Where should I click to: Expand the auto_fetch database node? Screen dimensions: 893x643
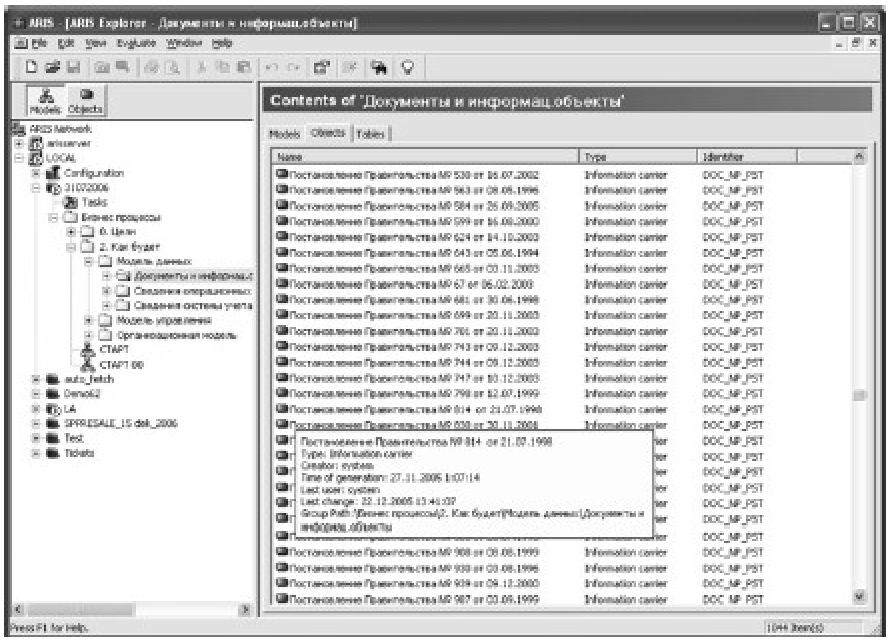pos(37,379)
